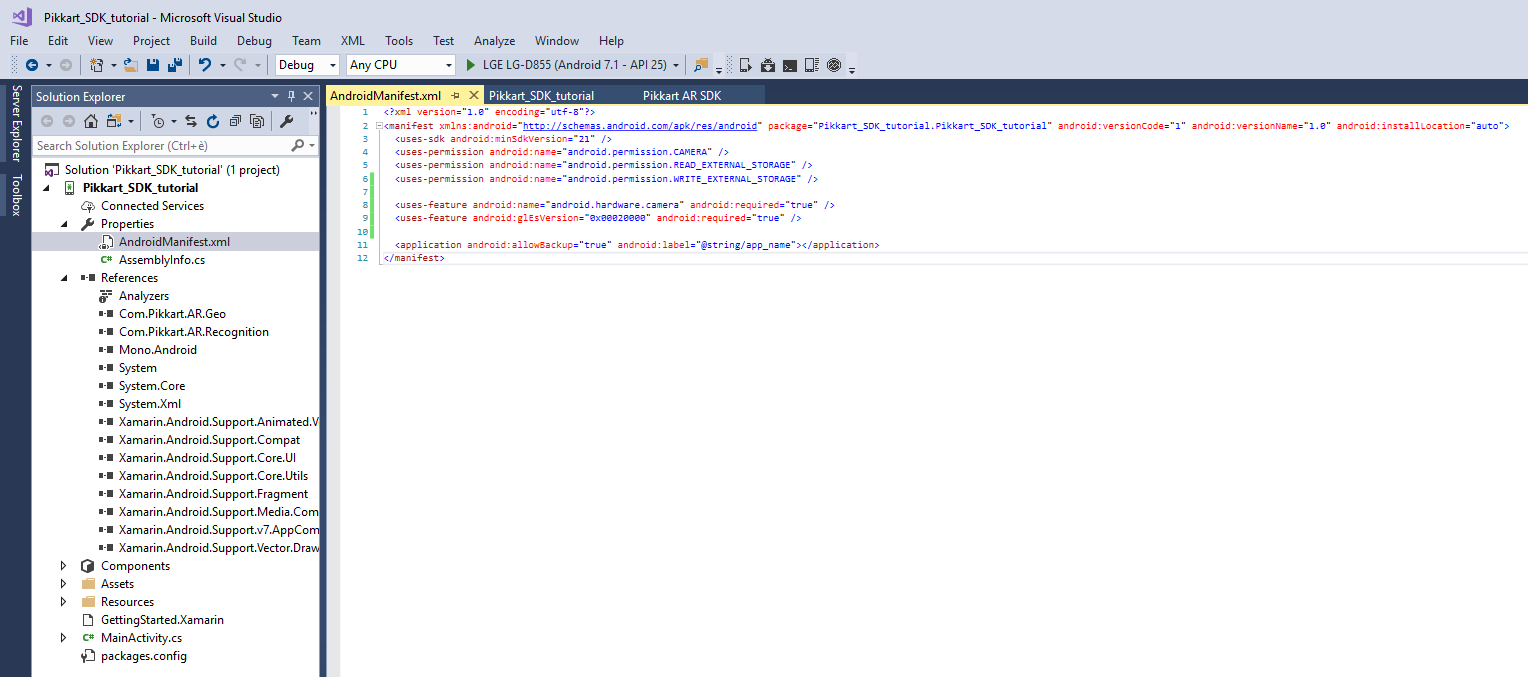Click the Pending Changes Filter clock icon
Image resolution: width=1528 pixels, height=677 pixels.
(158, 121)
